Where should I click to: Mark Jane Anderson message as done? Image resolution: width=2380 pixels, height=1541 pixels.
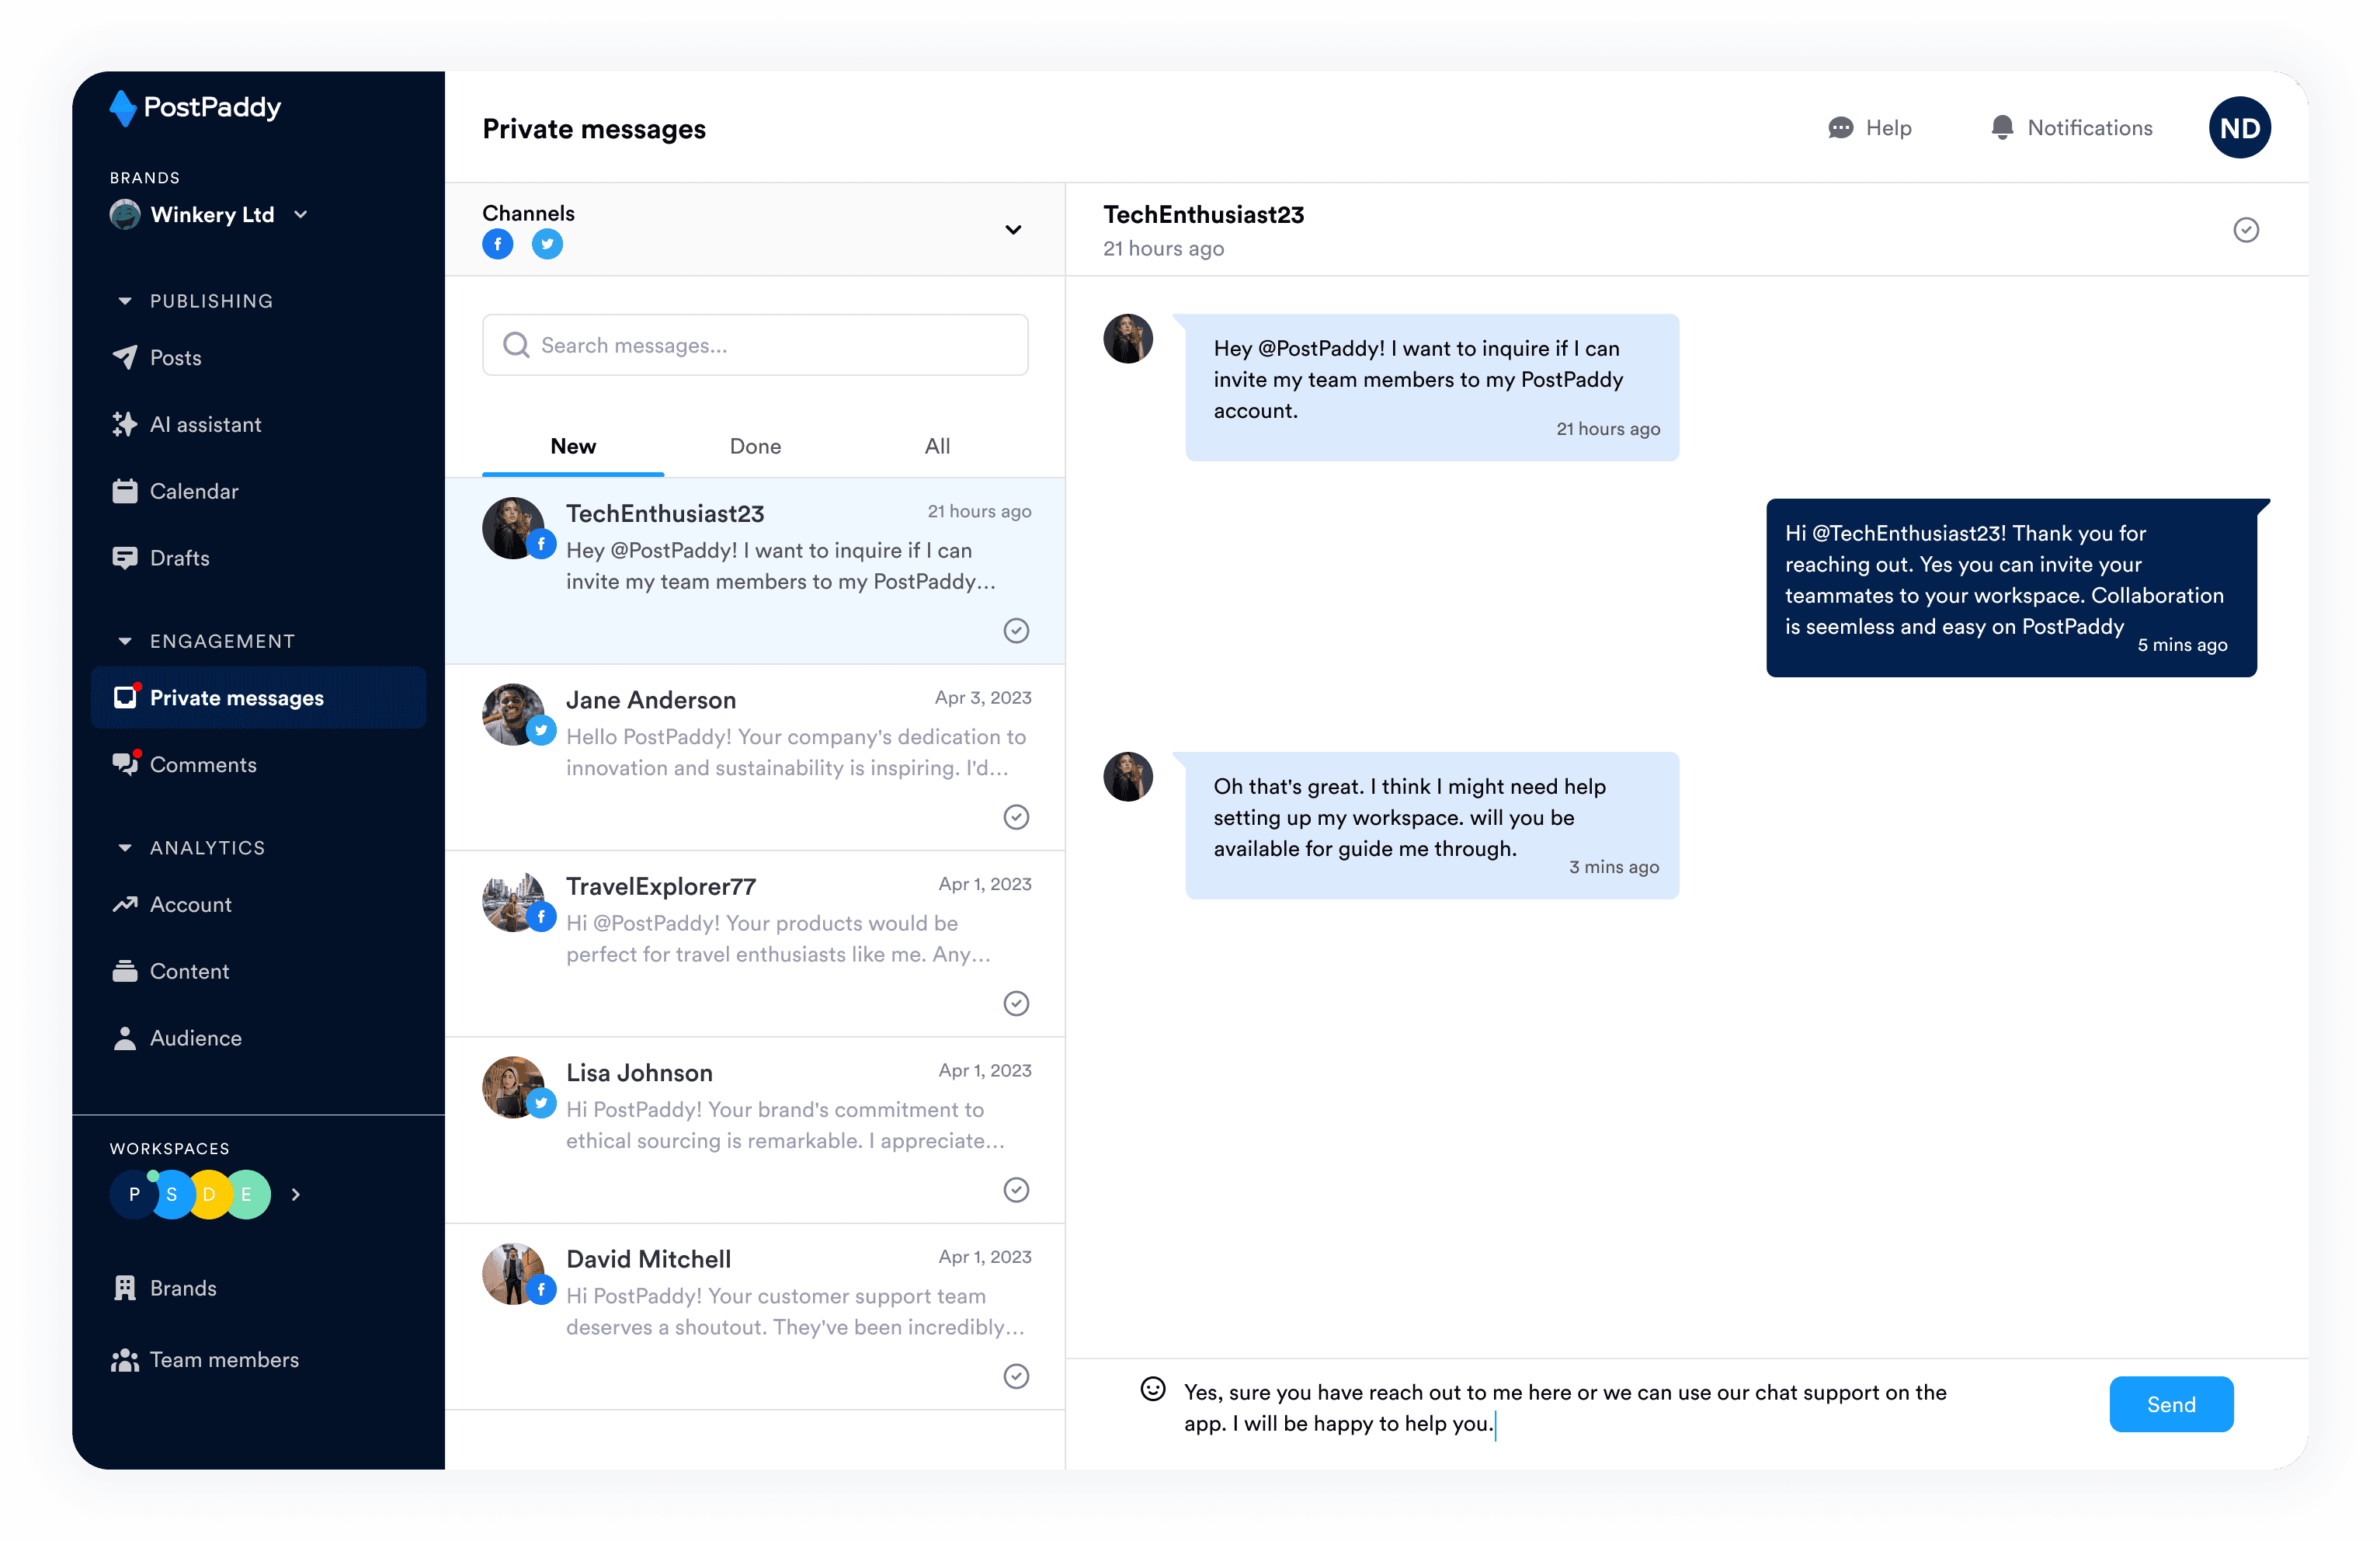click(x=1016, y=817)
